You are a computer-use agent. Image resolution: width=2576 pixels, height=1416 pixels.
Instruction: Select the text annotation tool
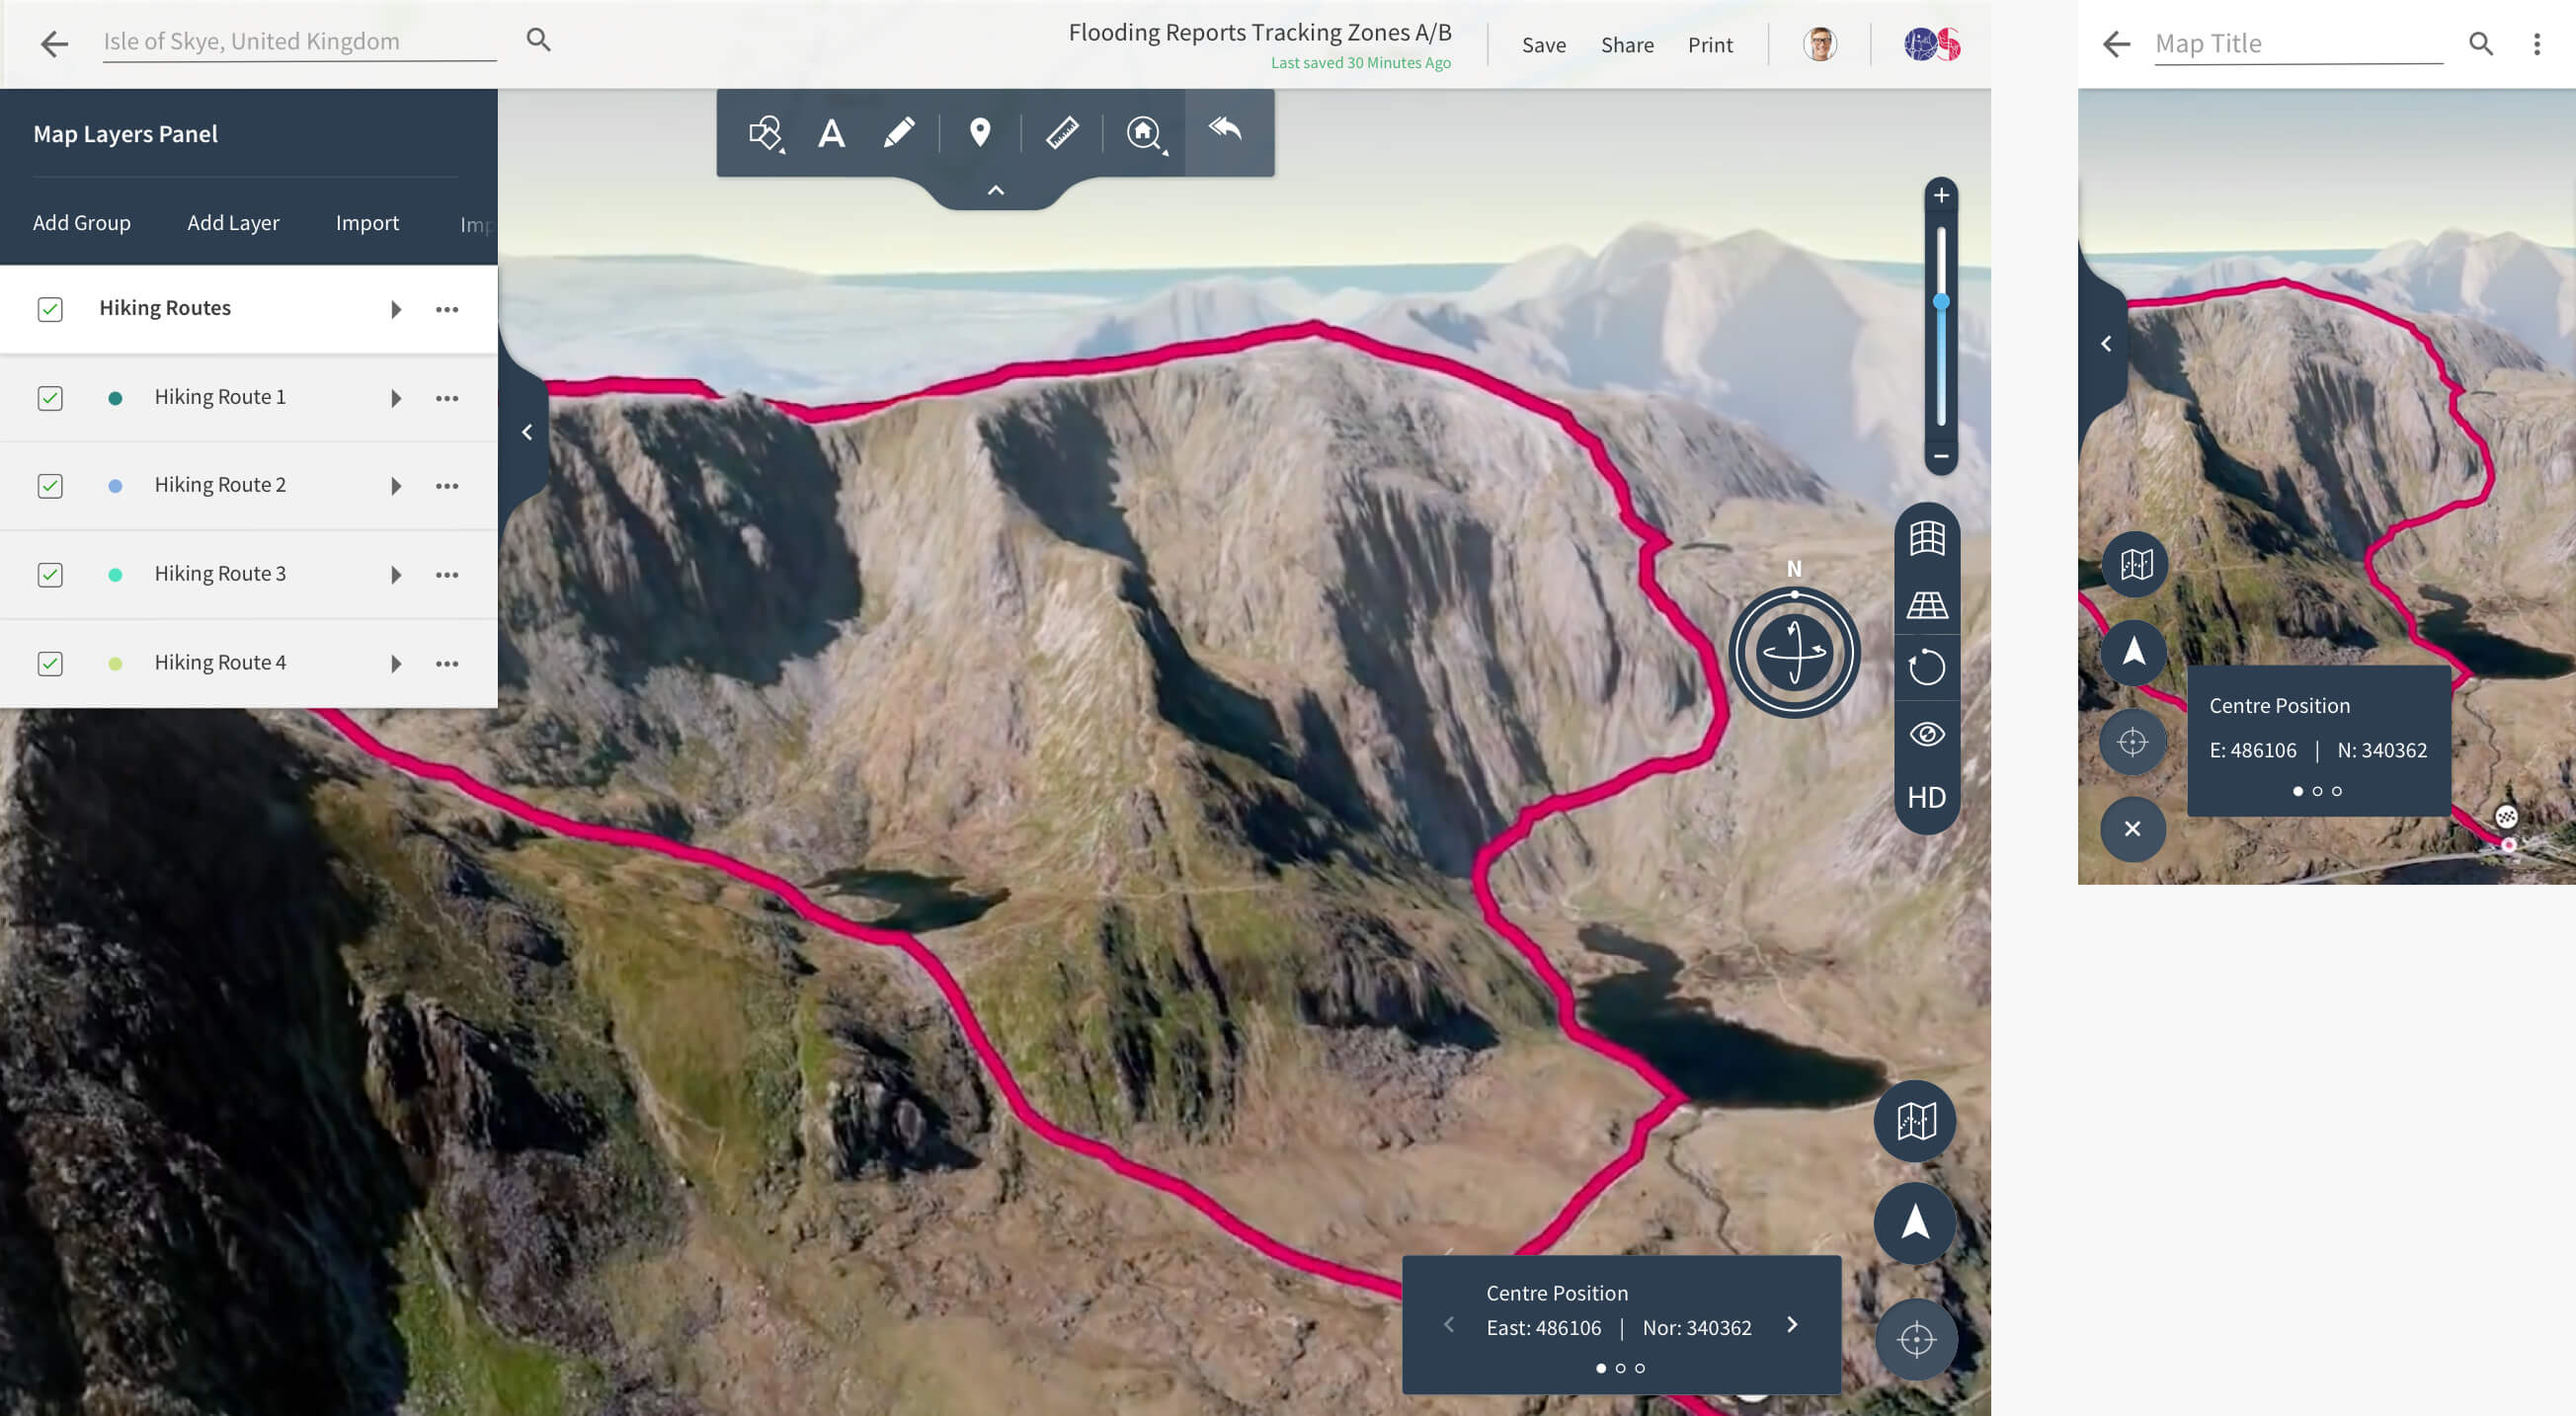[831, 133]
